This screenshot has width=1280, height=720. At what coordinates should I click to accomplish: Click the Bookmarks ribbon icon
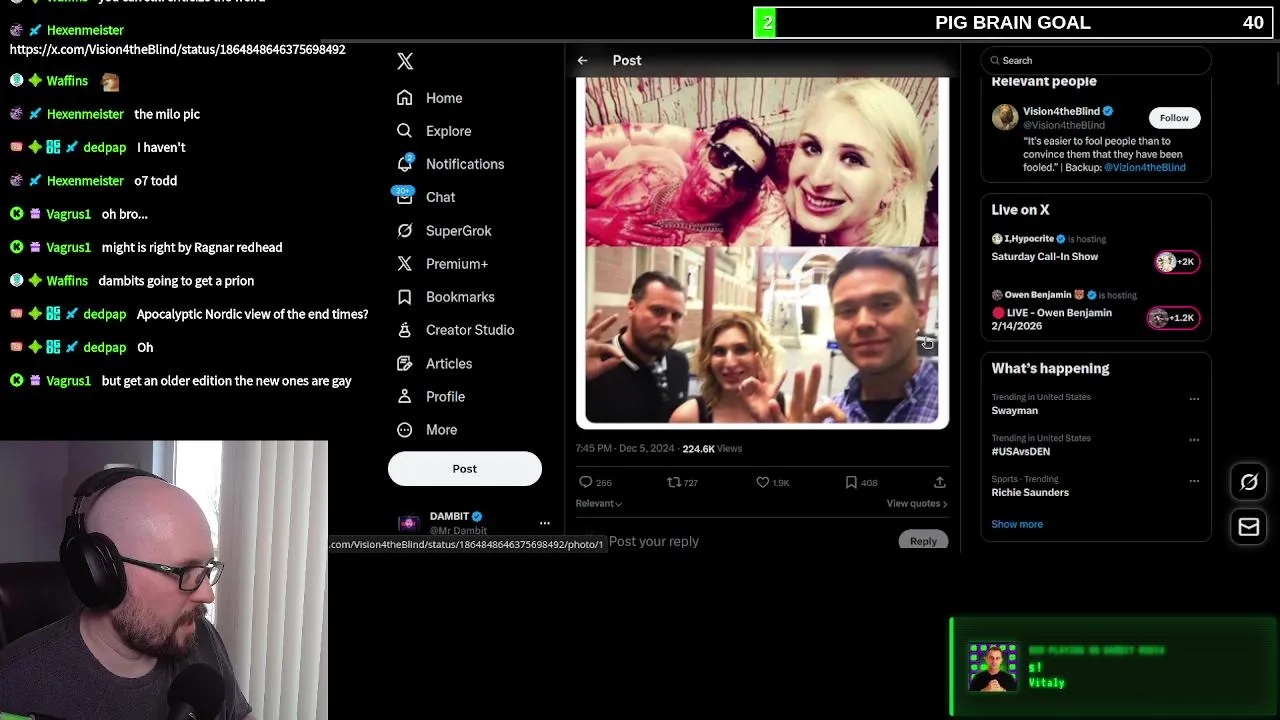coord(404,297)
